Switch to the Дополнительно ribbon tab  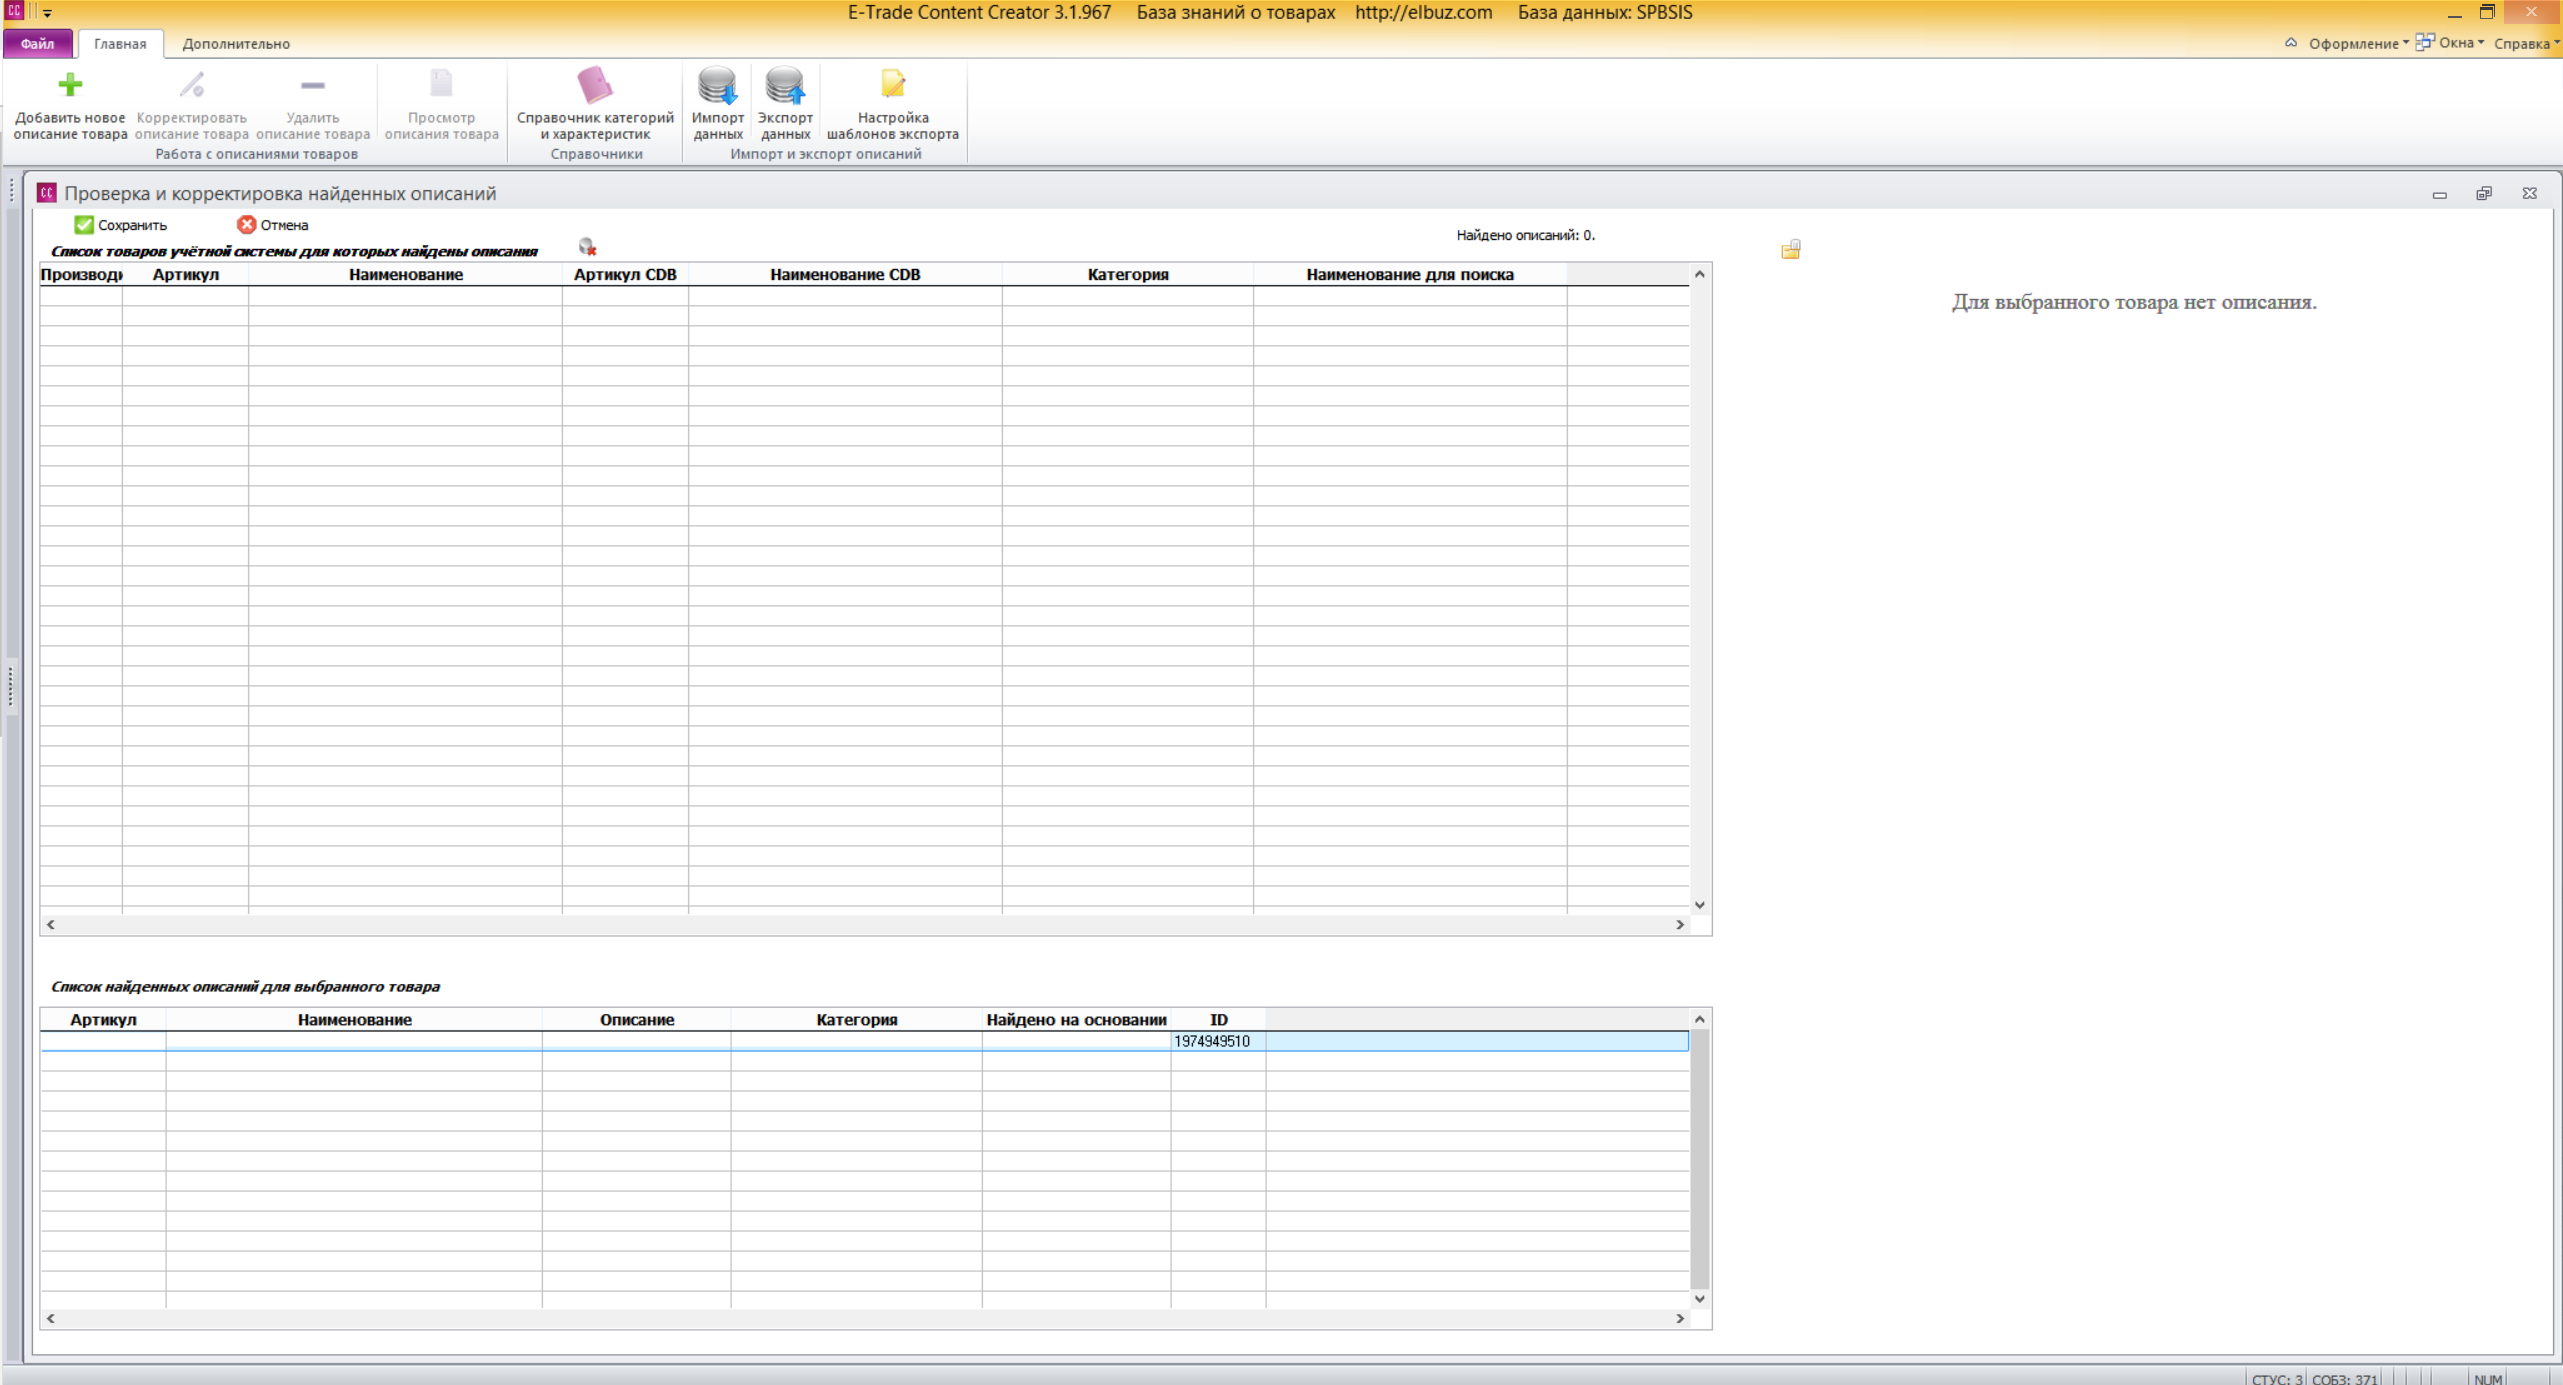click(236, 44)
